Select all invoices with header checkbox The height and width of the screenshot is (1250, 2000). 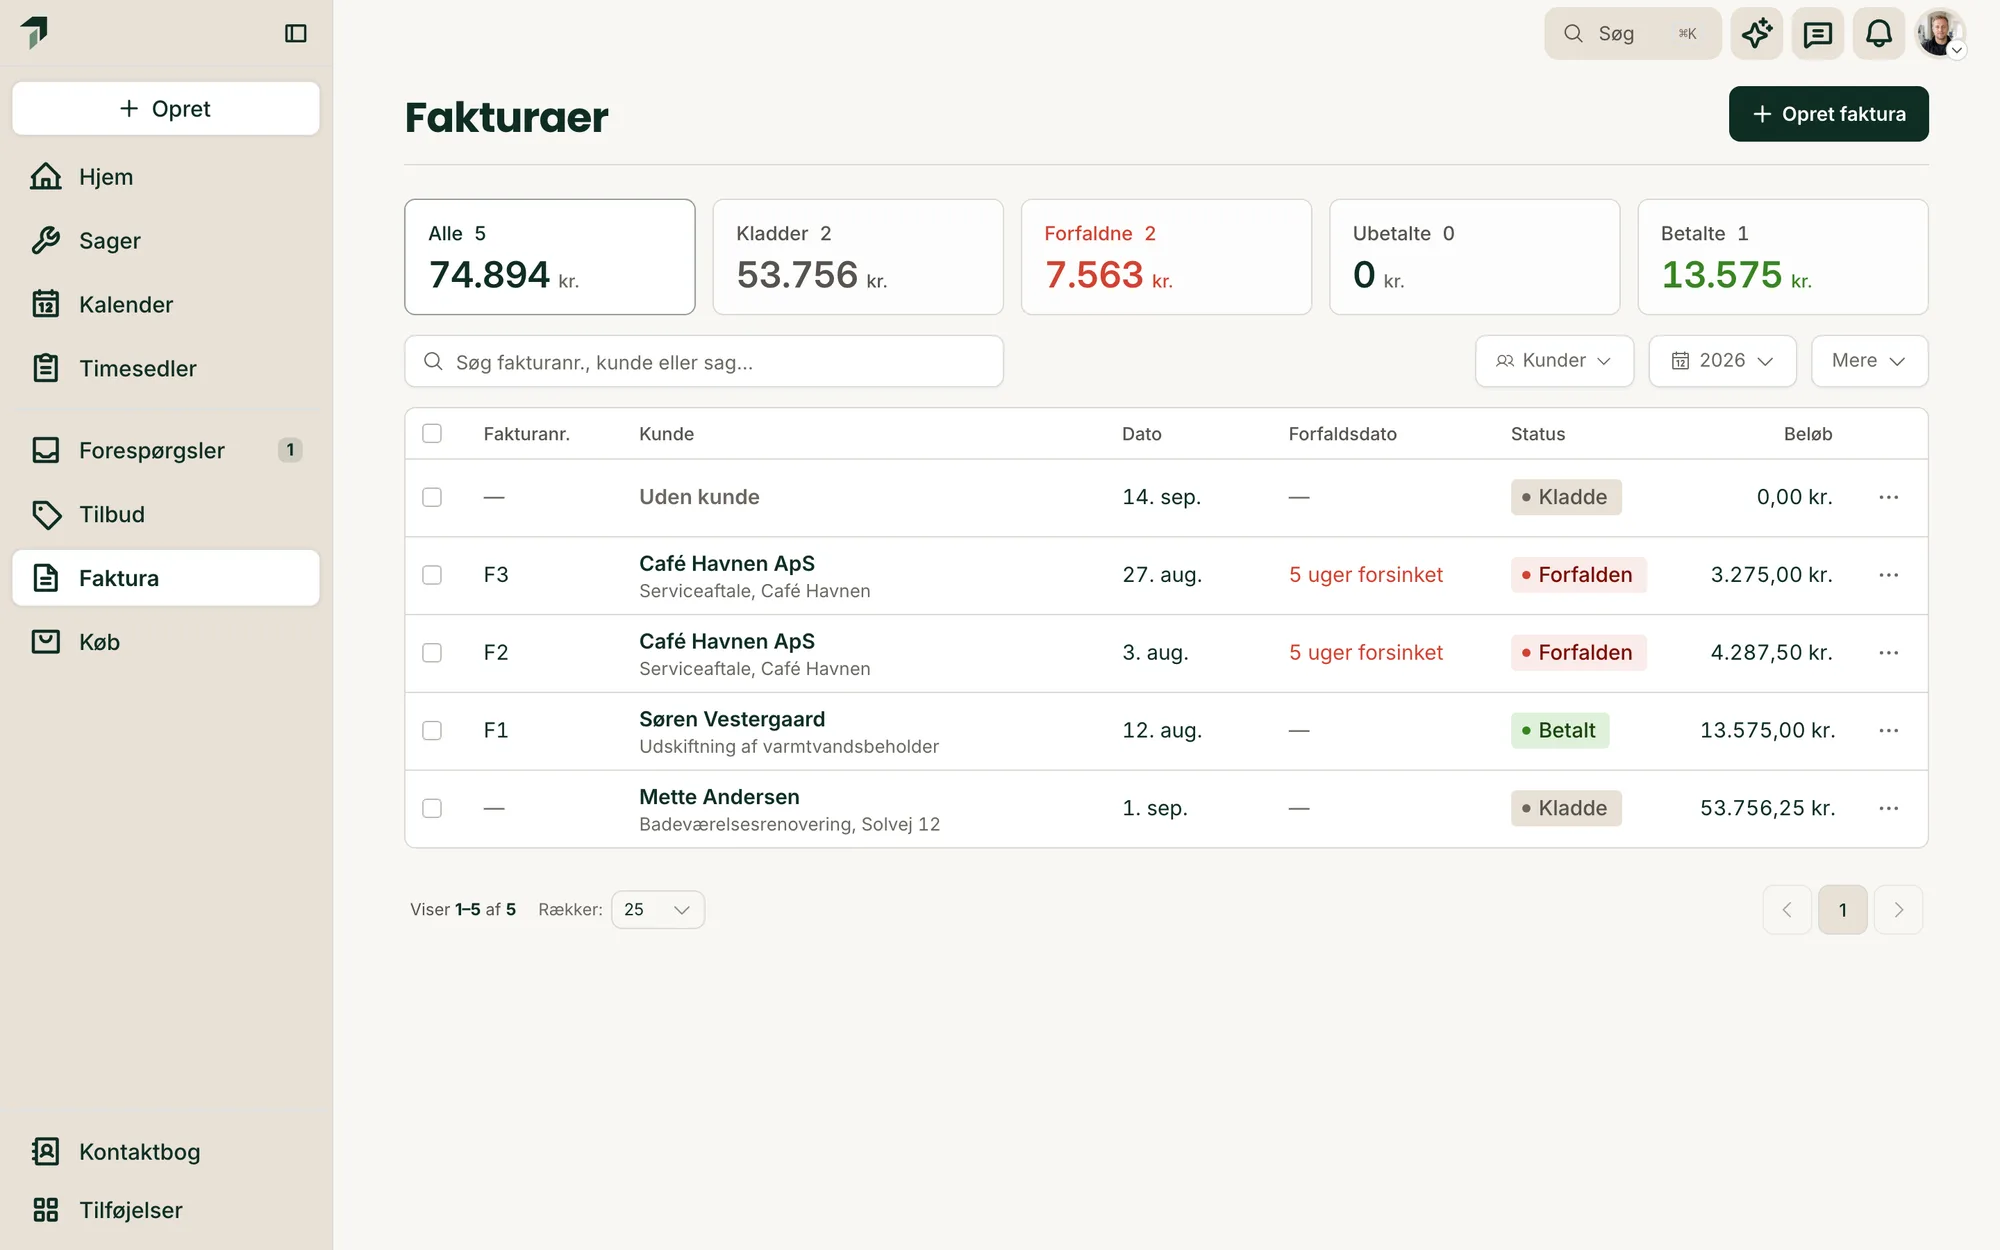click(x=432, y=433)
